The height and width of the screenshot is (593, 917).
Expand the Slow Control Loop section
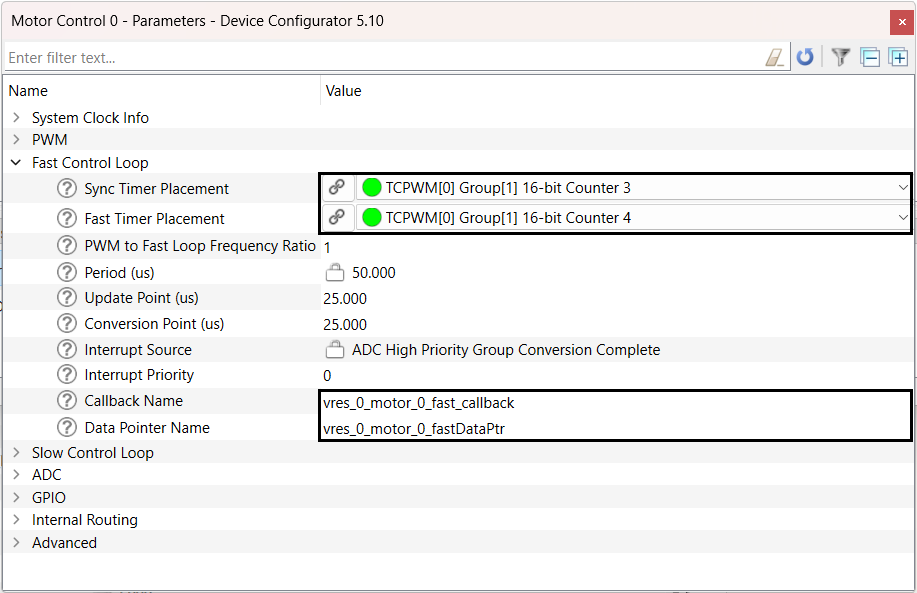(16, 453)
